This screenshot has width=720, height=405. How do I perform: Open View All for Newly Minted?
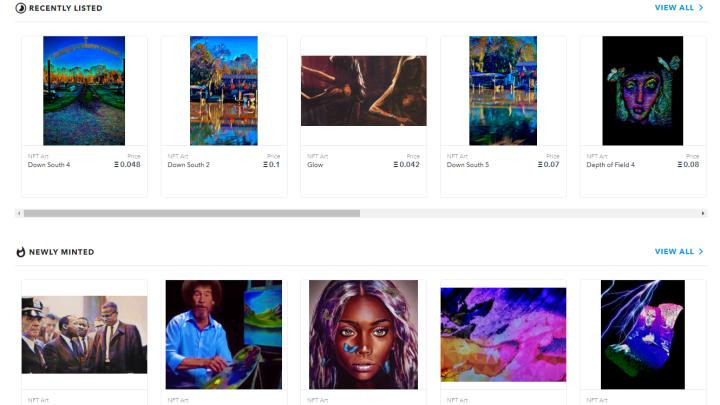674,252
